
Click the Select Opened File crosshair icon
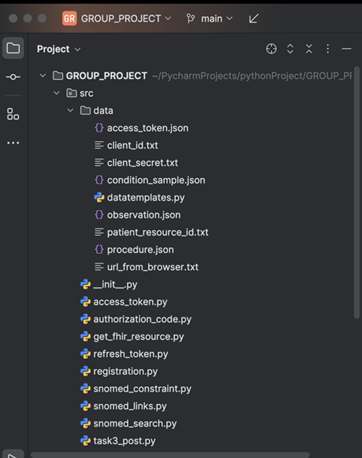(x=271, y=49)
